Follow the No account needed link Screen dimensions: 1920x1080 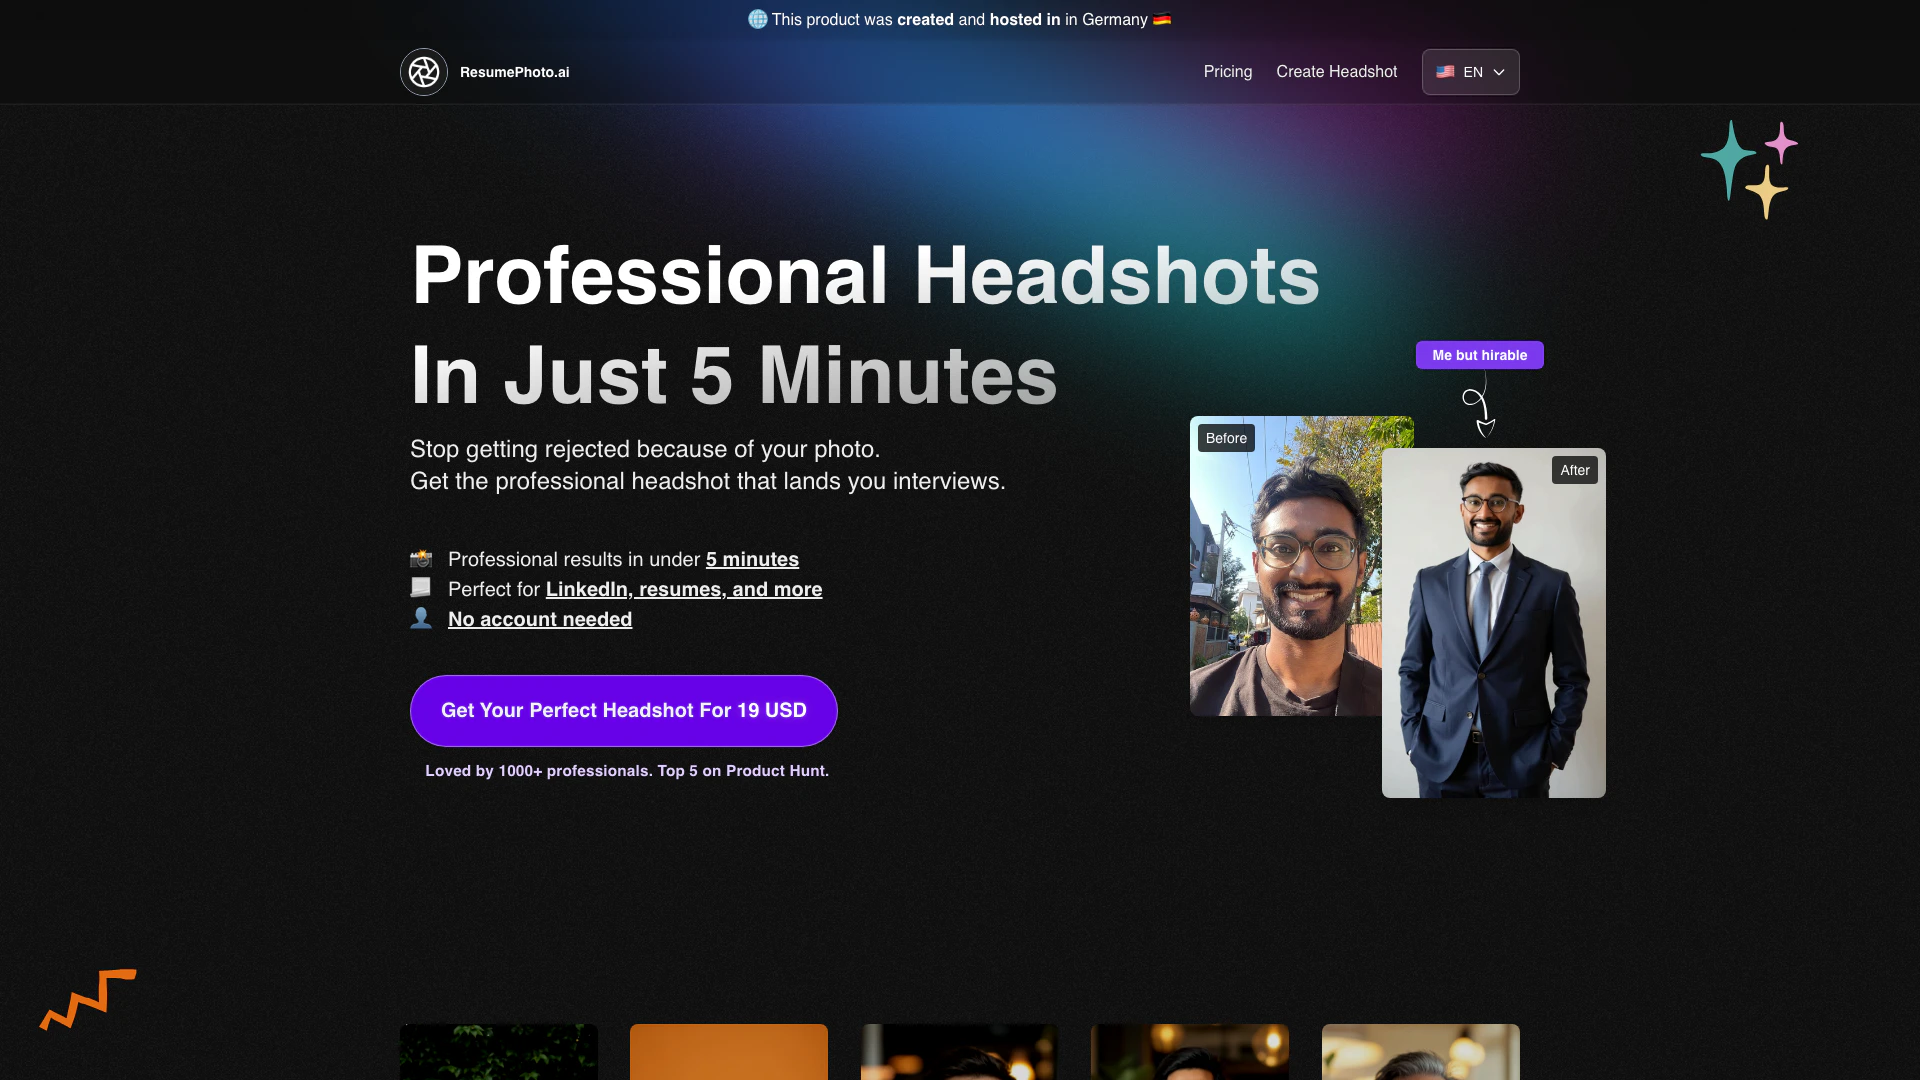tap(540, 619)
